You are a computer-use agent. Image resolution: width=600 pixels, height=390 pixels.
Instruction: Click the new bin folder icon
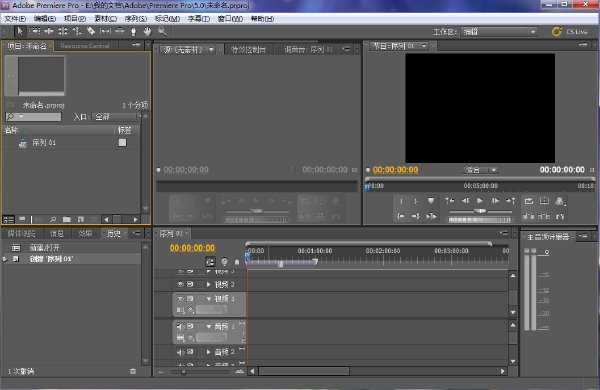(67, 219)
